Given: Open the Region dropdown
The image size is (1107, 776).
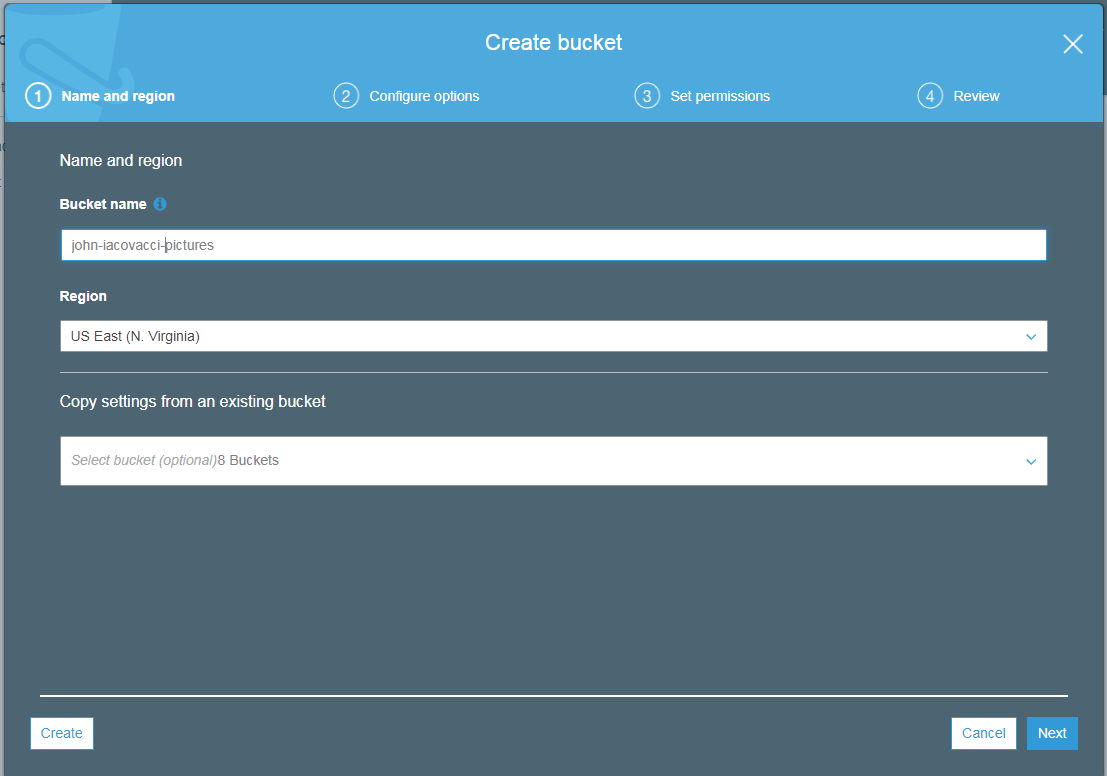Looking at the screenshot, I should tap(554, 336).
